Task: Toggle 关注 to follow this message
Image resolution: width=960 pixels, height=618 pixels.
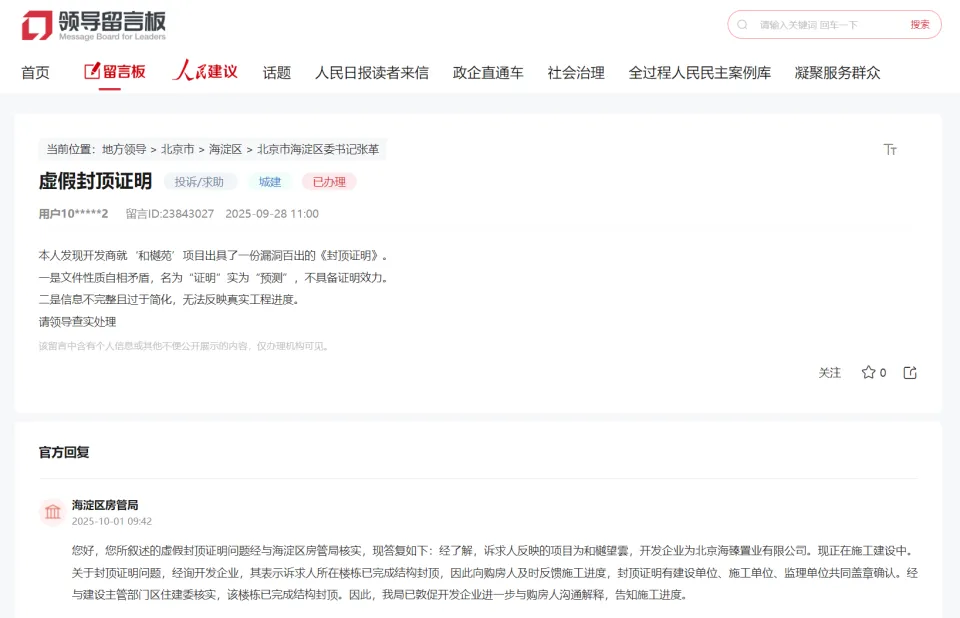Action: [x=829, y=372]
